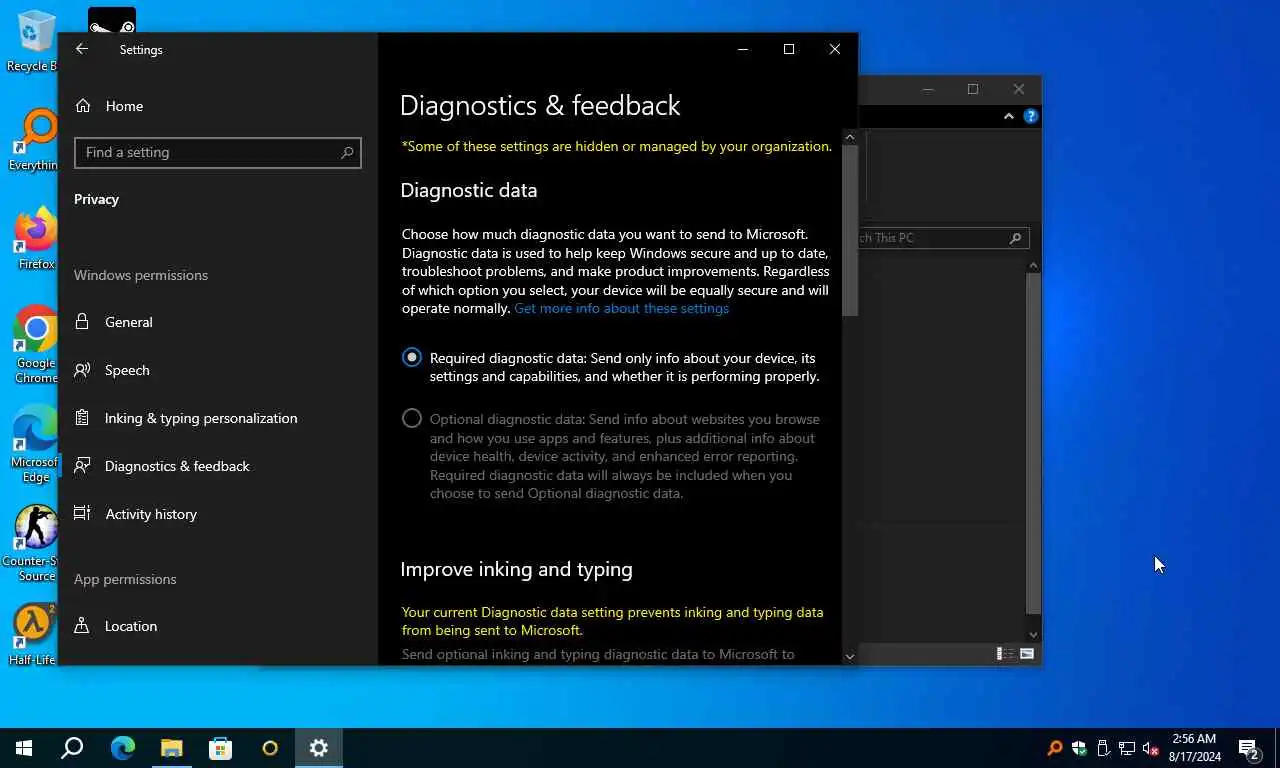Click the Settings gear in taskbar
The image size is (1280, 768).
click(x=318, y=748)
